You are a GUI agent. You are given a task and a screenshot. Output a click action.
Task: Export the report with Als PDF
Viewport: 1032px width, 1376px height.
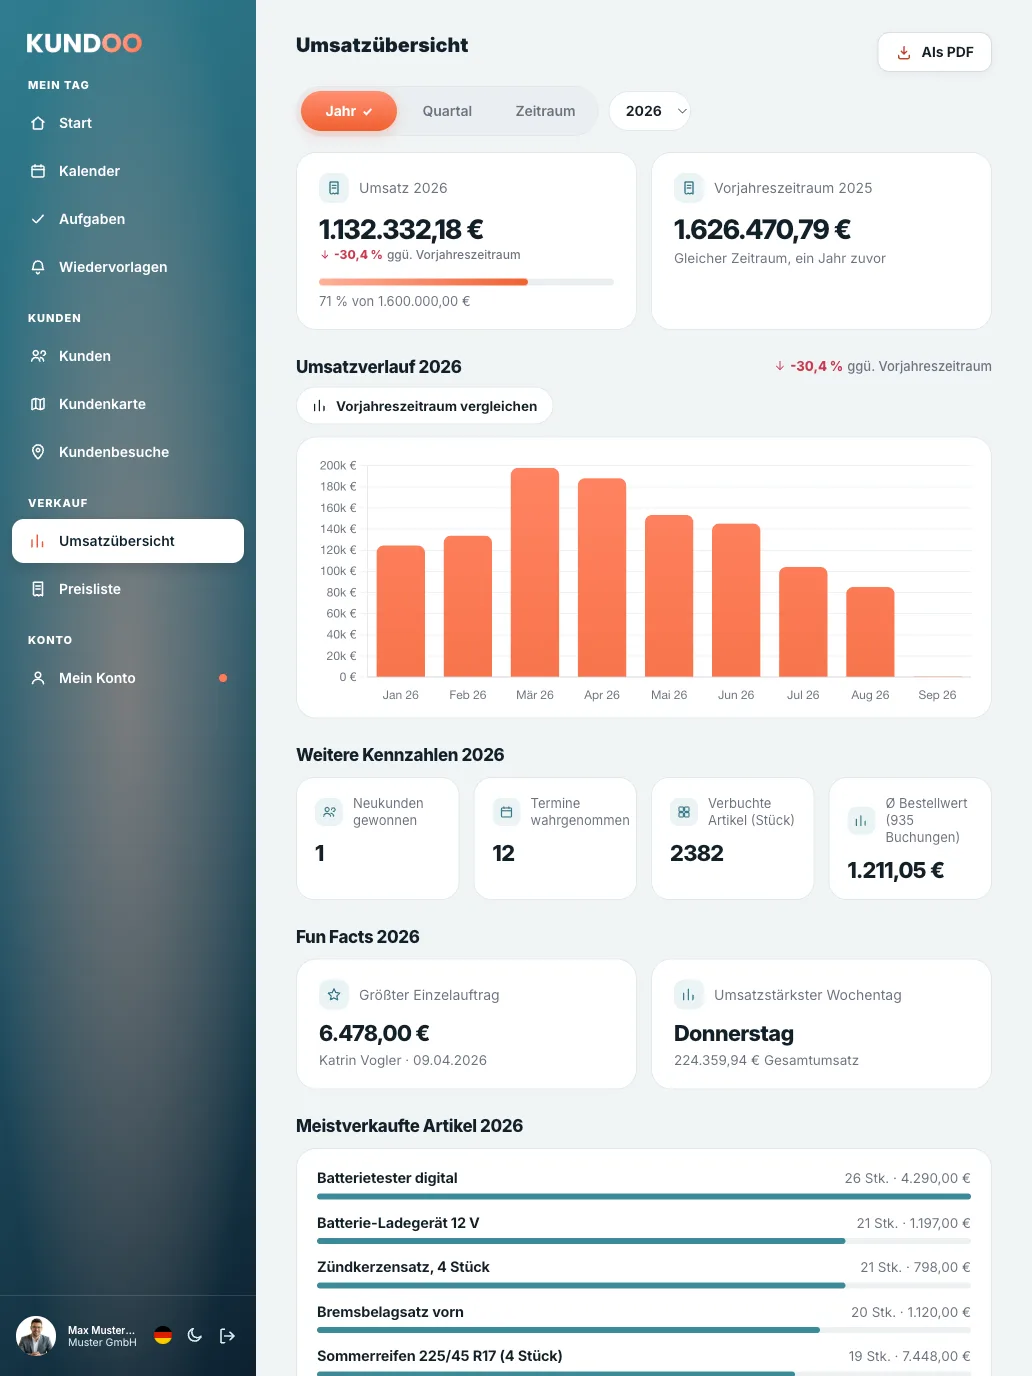pyautogui.click(x=934, y=52)
